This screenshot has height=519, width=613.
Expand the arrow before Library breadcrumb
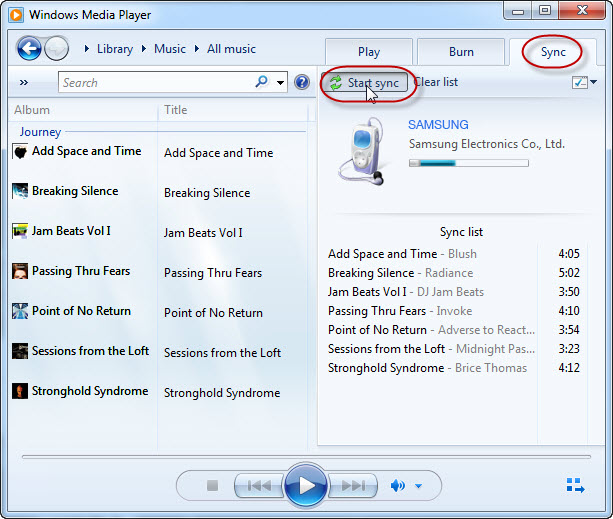(87, 49)
